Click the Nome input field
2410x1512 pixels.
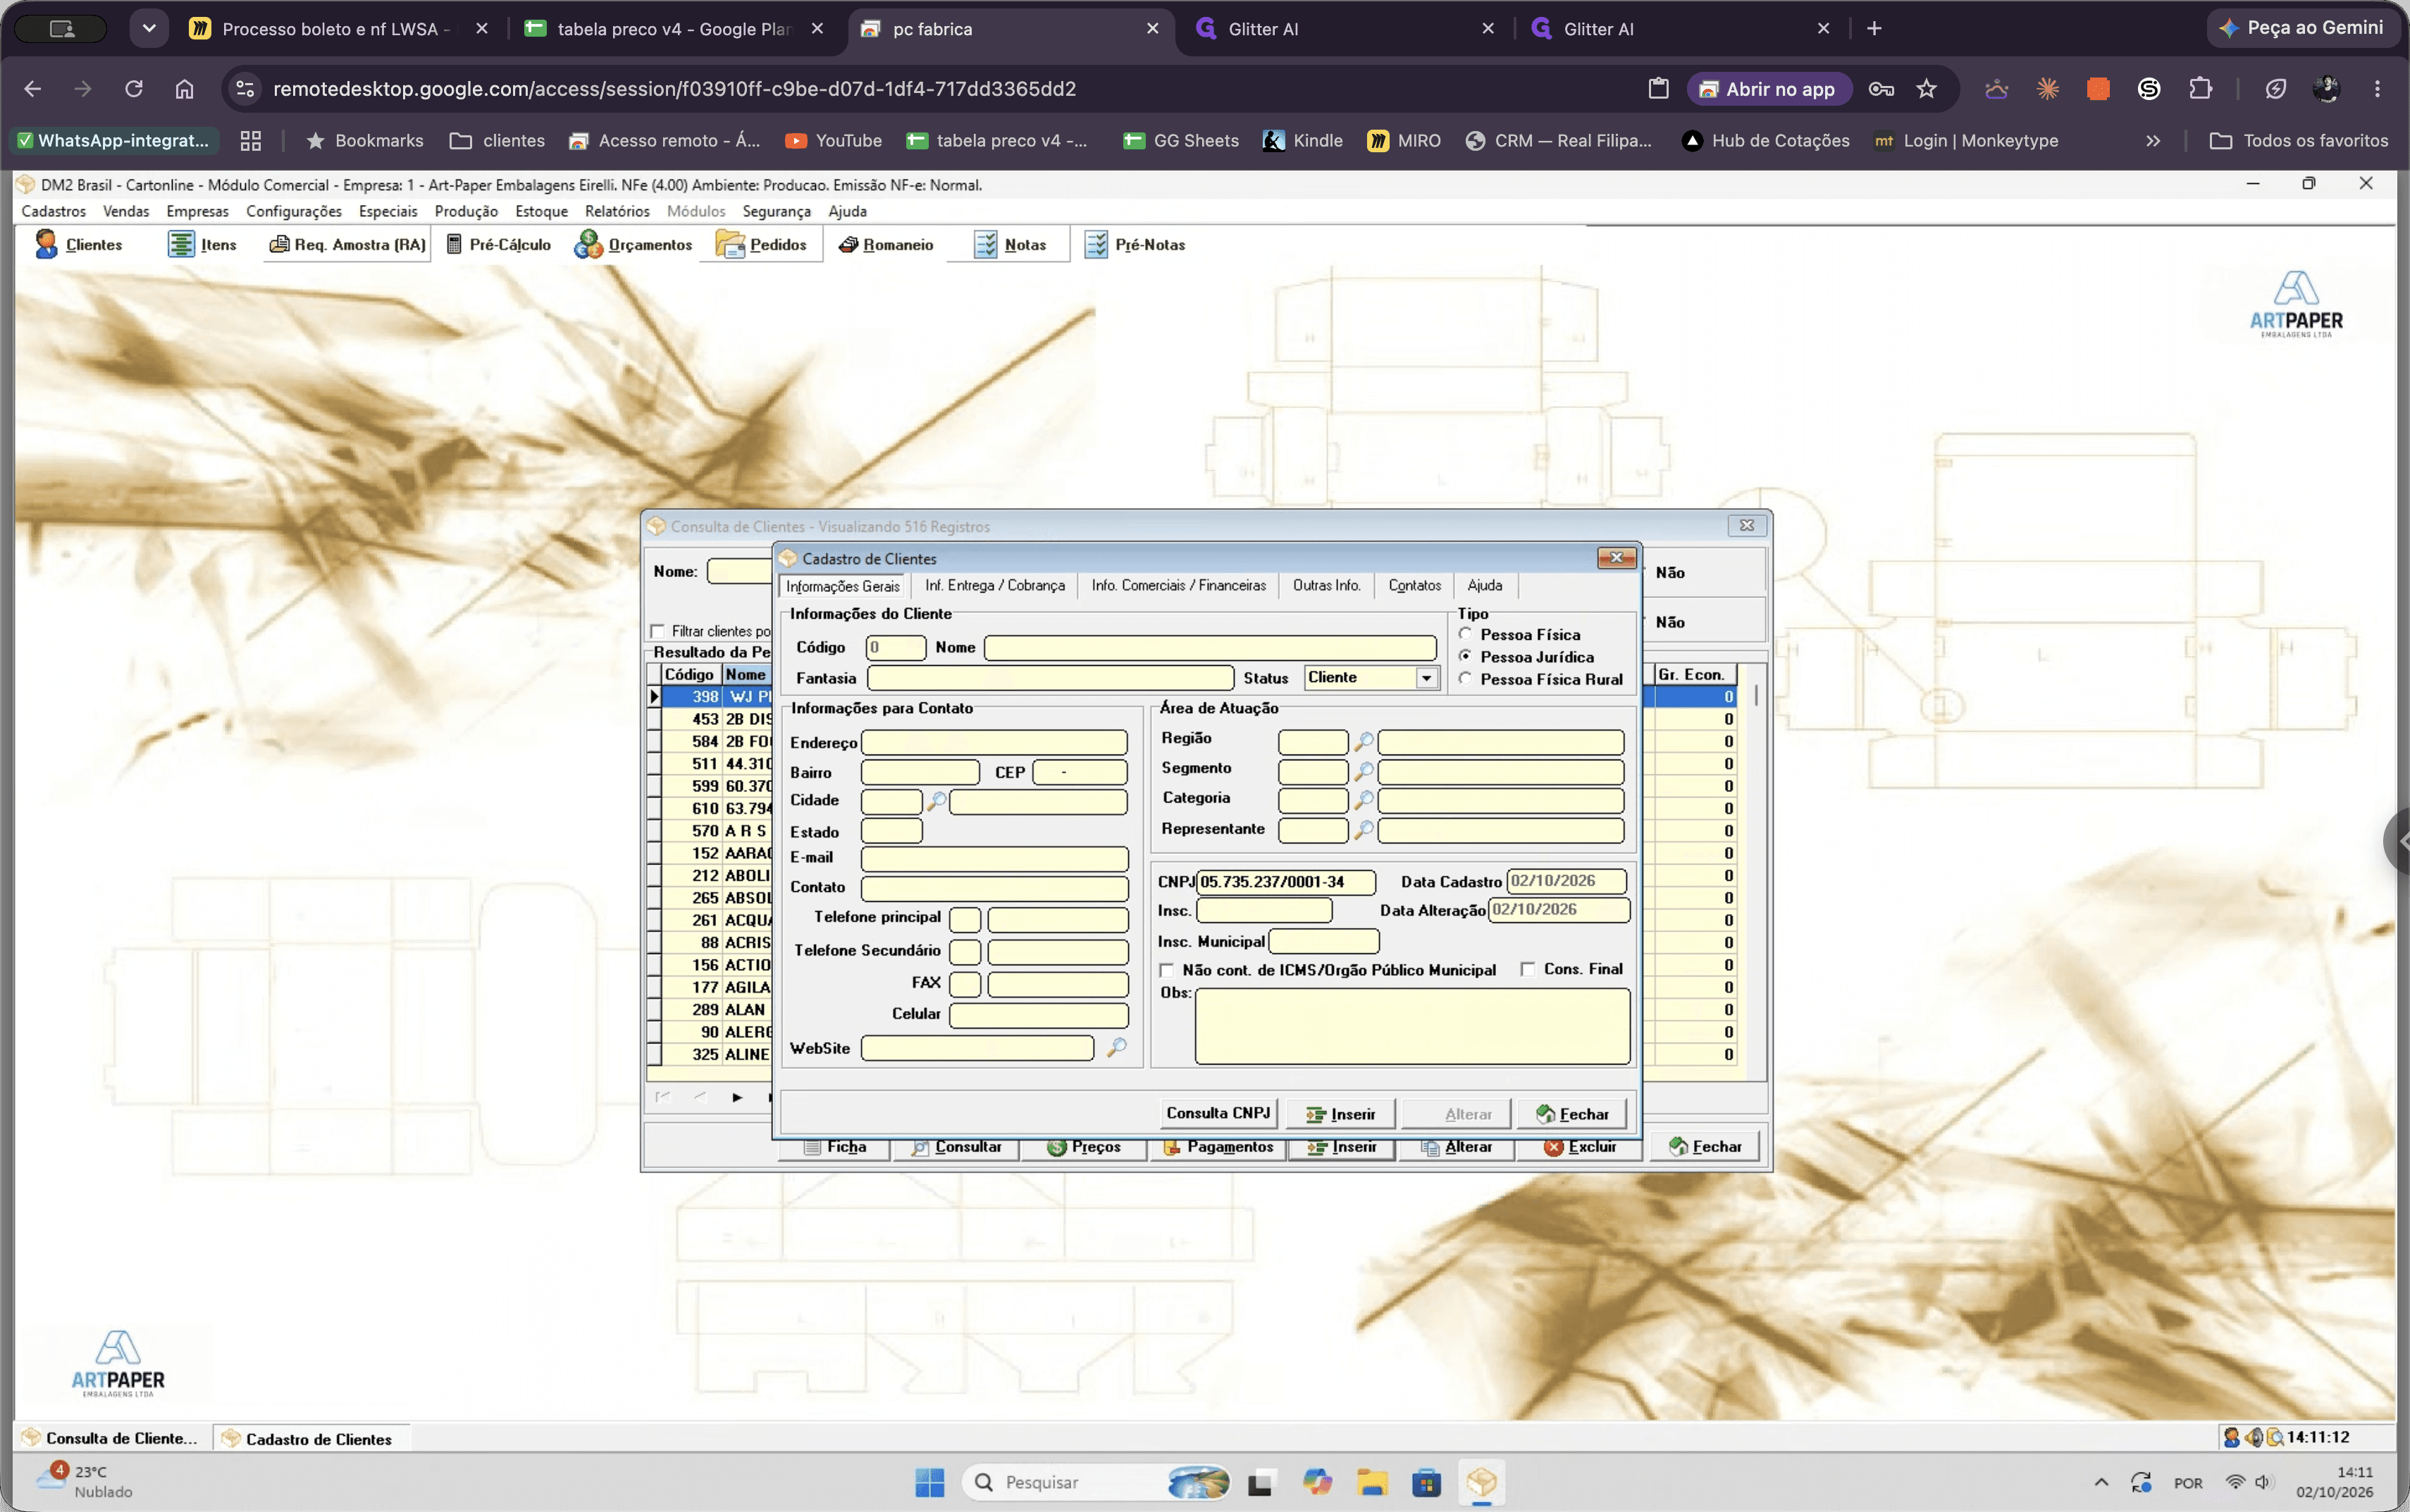click(1210, 648)
